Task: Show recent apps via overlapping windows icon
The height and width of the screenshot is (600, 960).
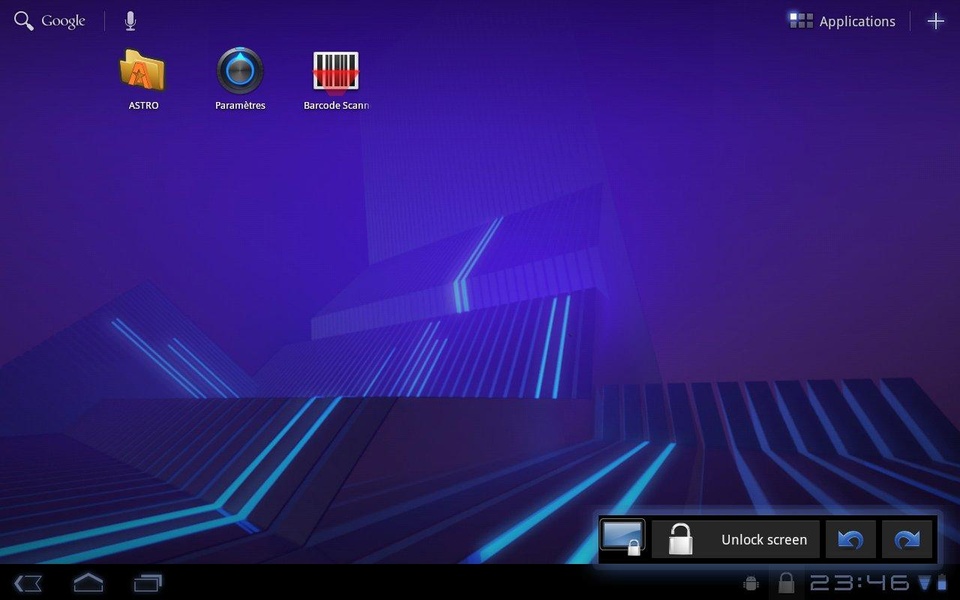Action: click(x=147, y=583)
